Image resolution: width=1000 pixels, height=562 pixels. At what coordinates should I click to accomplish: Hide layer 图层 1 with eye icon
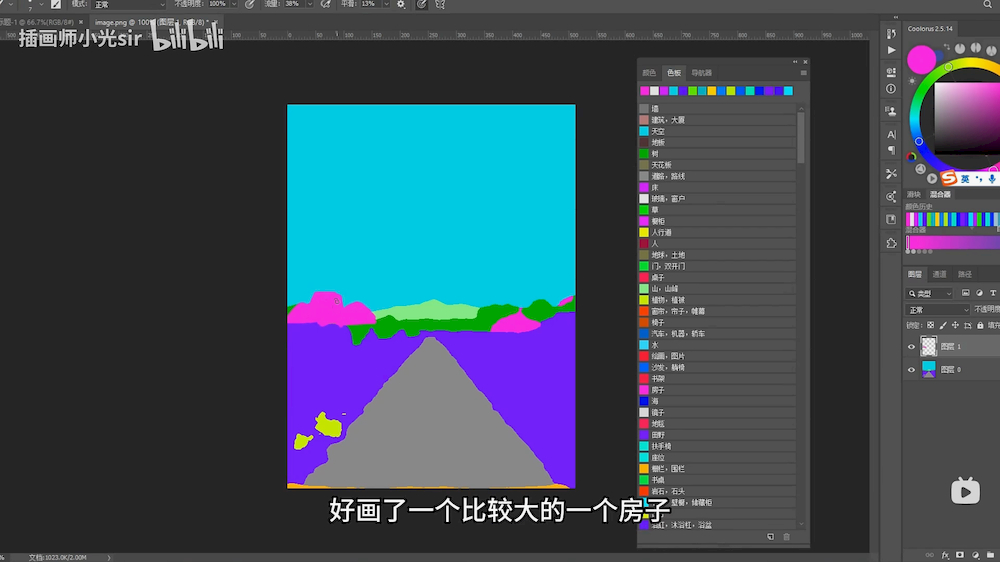[x=911, y=347]
